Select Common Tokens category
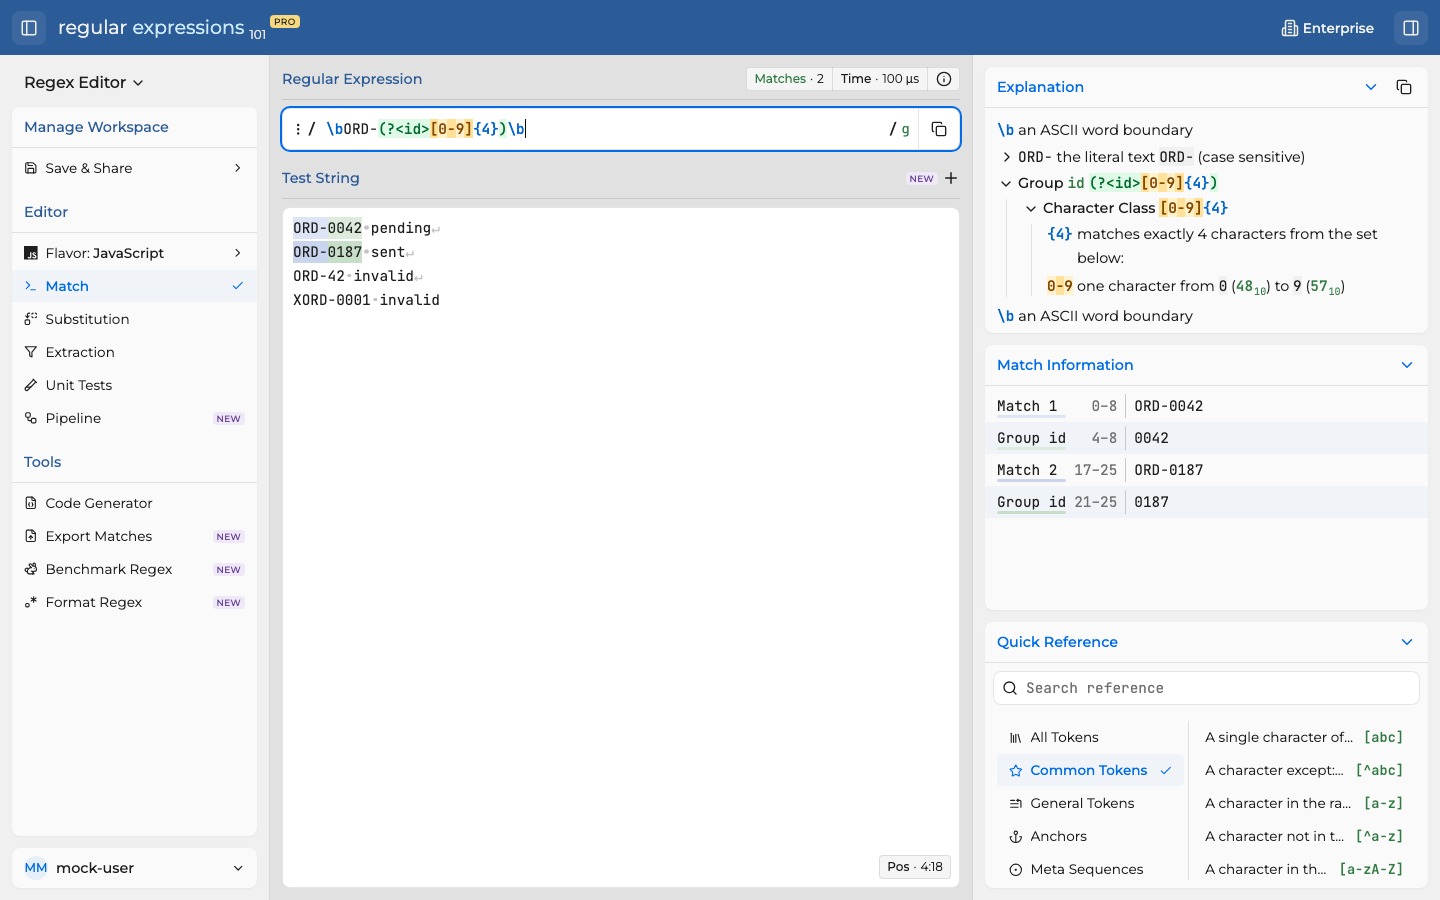 click(x=1090, y=770)
